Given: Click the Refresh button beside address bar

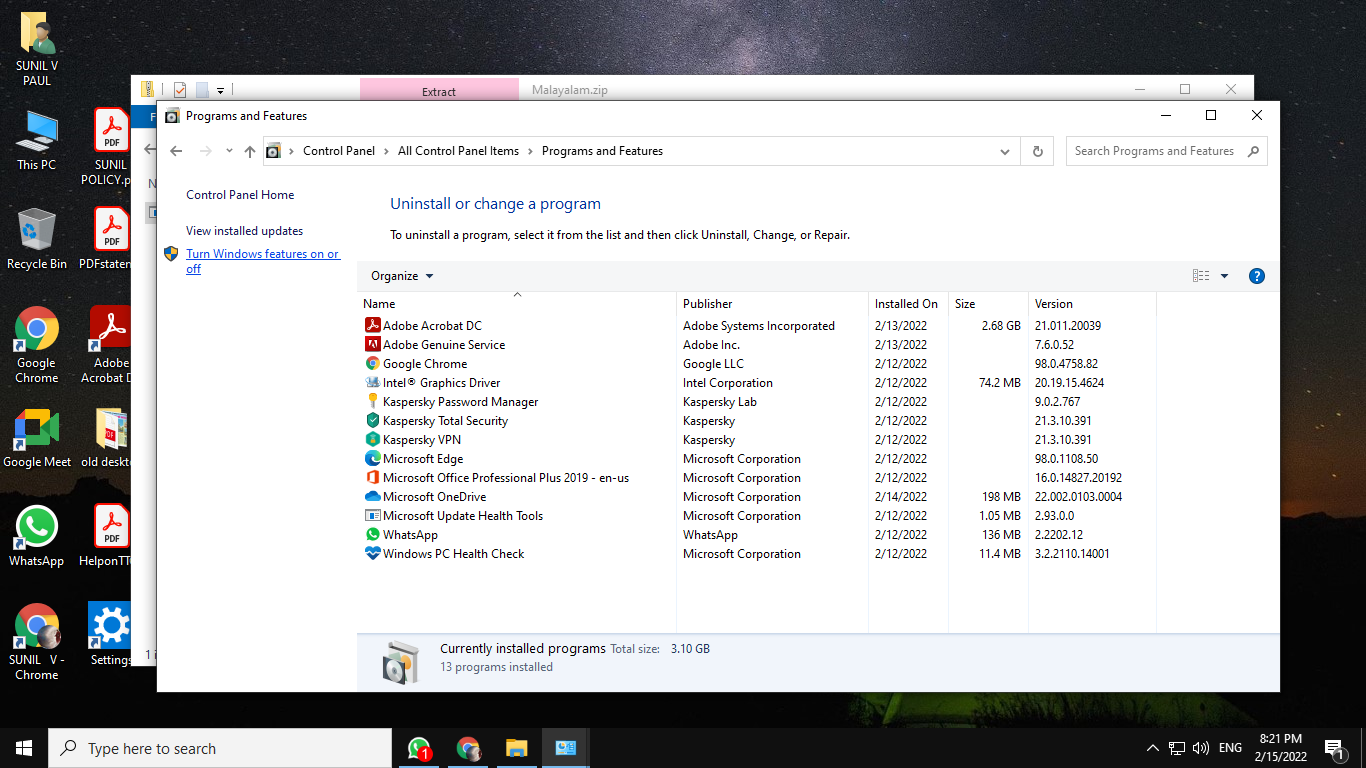Looking at the screenshot, I should tap(1037, 151).
